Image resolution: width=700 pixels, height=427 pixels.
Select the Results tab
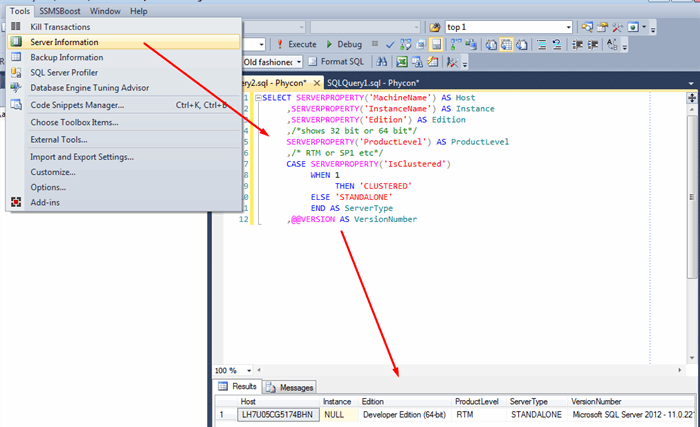[x=238, y=386]
